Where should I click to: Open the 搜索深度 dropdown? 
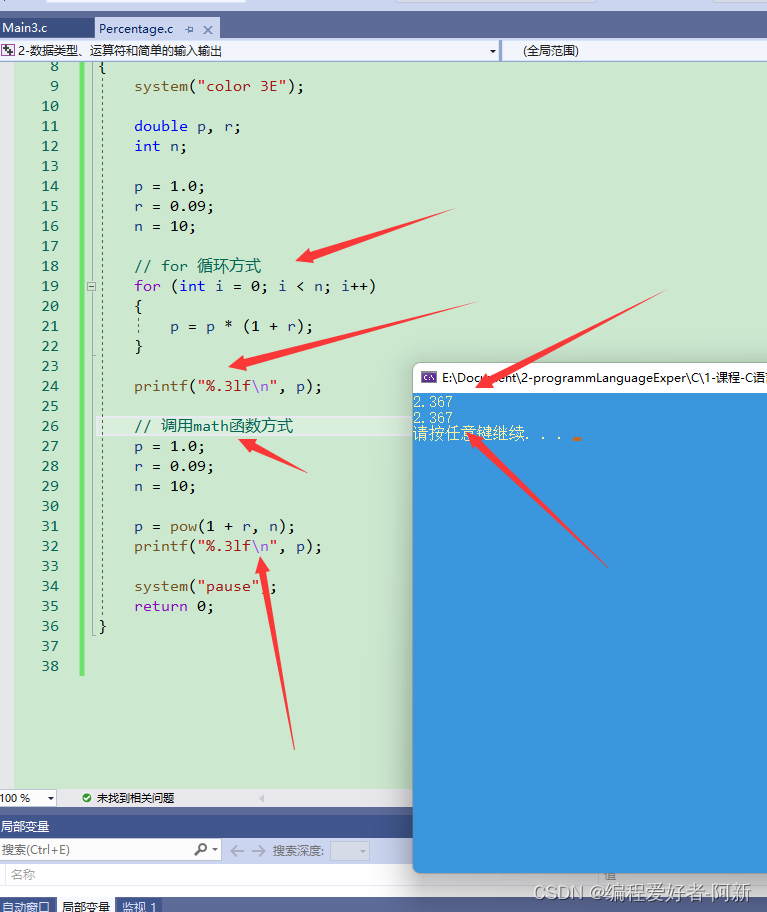pos(349,851)
